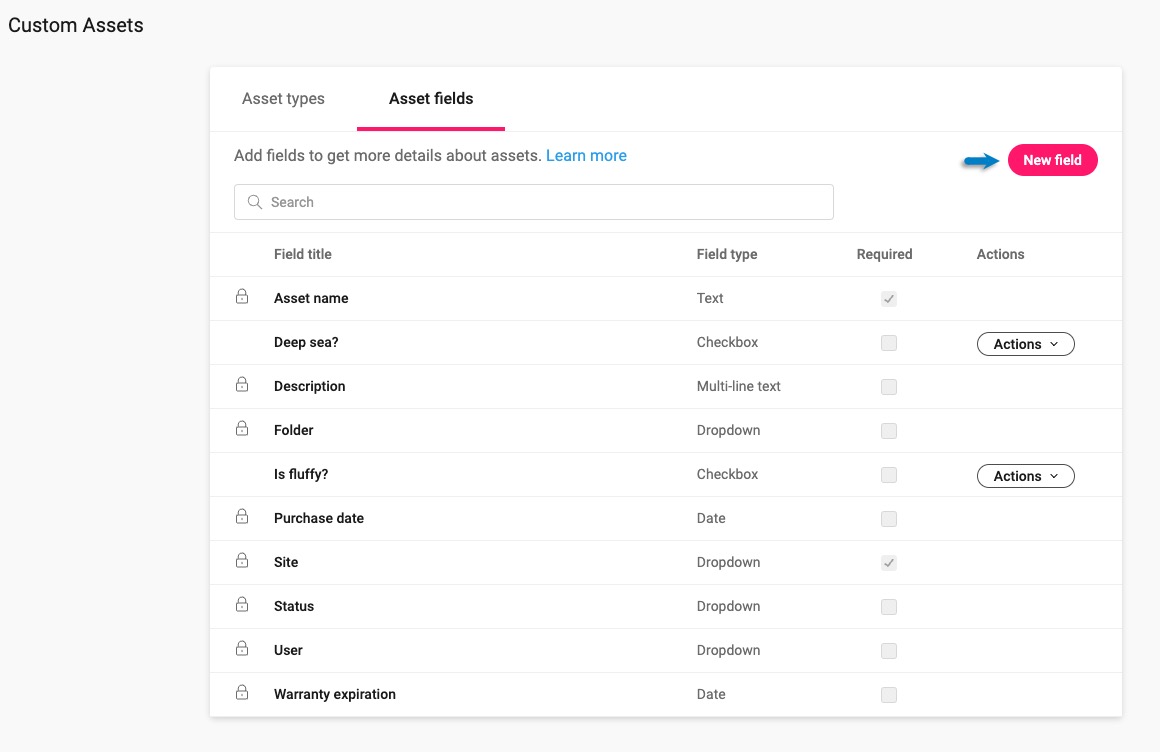
Task: Click the lock icon beside Status
Action: [242, 605]
